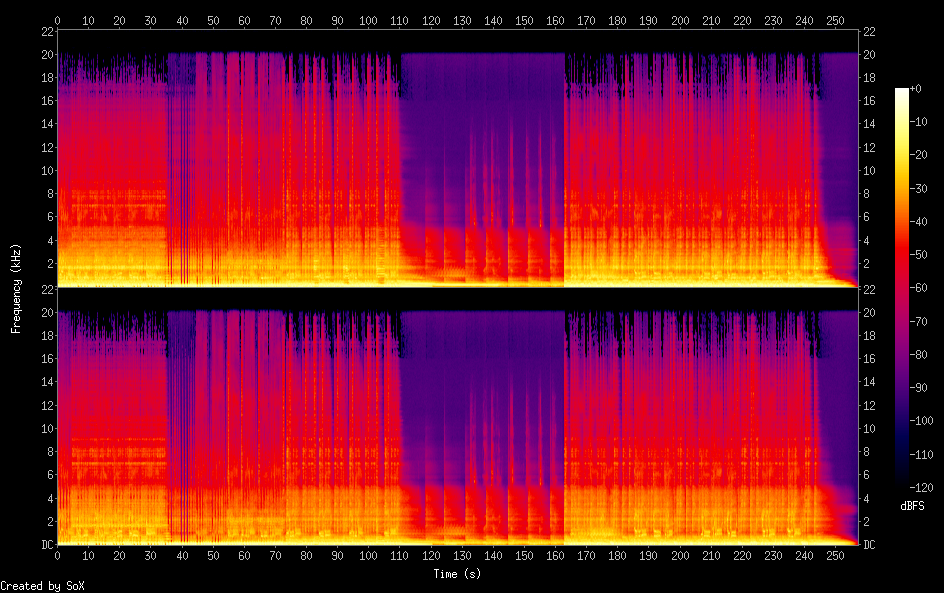
Task: Click the 200 tick on the top time axis
Action: coord(680,19)
